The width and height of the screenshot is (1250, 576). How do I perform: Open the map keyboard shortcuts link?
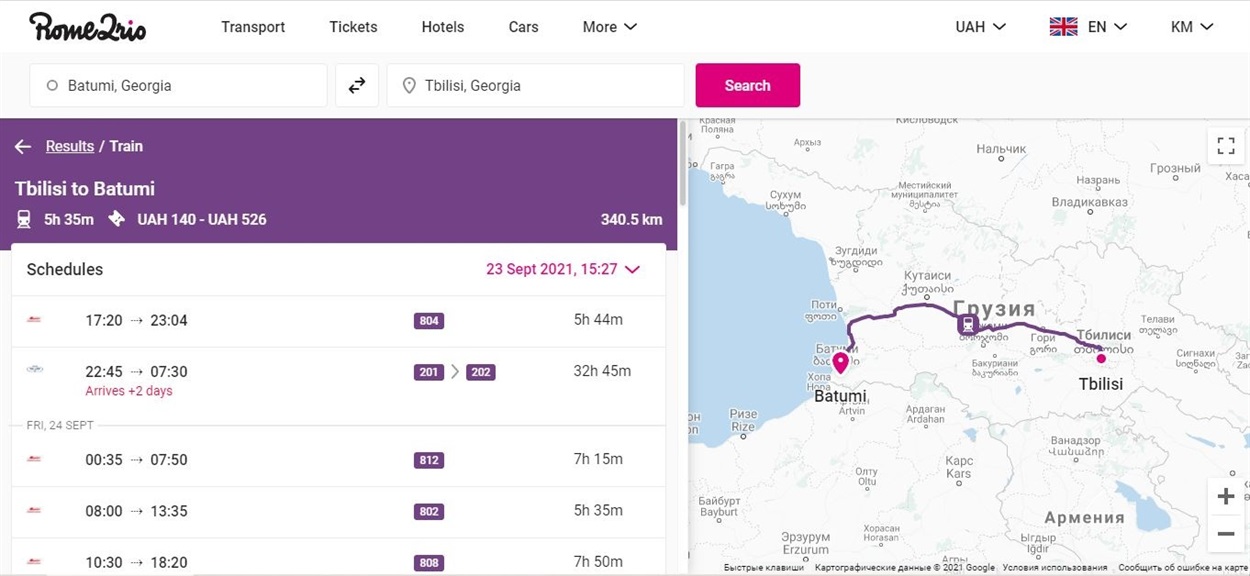click(x=764, y=568)
